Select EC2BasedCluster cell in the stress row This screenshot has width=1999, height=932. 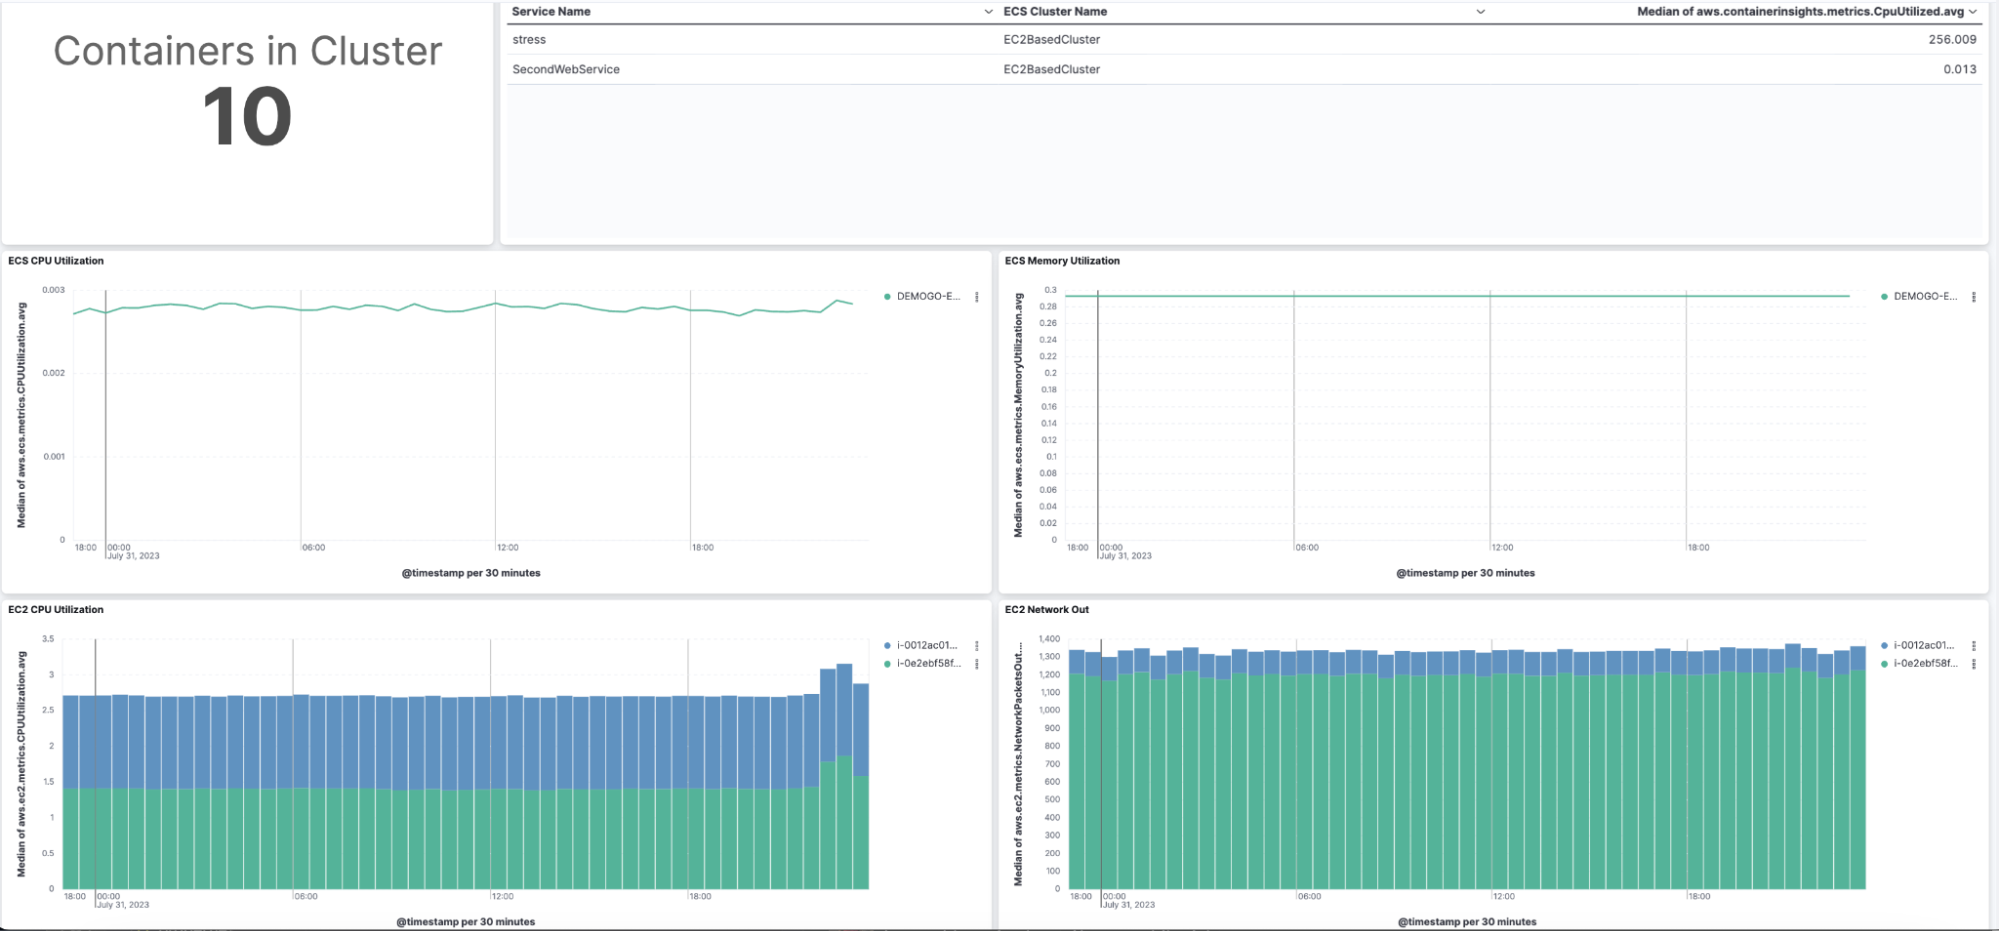pyautogui.click(x=1051, y=40)
